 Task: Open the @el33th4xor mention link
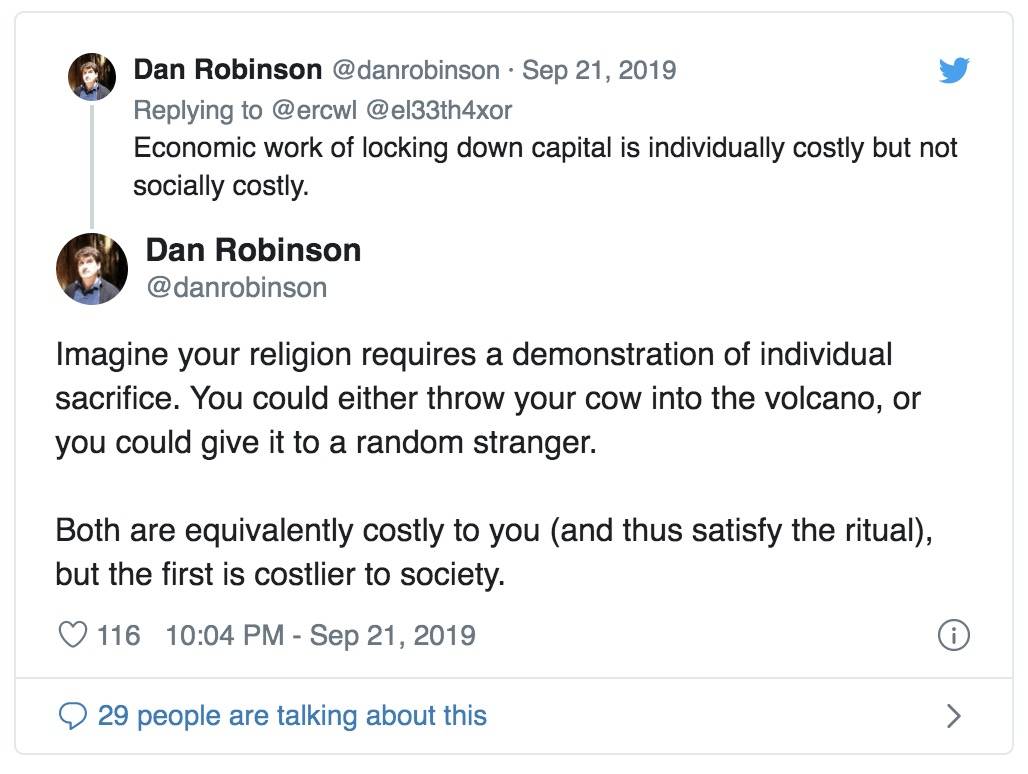(x=439, y=110)
